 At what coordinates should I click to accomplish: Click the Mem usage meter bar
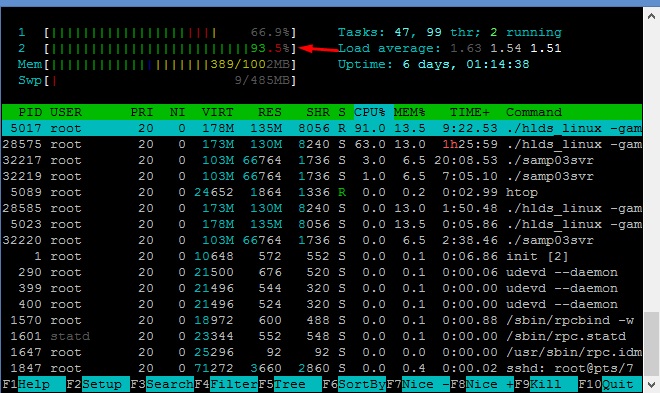click(170, 64)
